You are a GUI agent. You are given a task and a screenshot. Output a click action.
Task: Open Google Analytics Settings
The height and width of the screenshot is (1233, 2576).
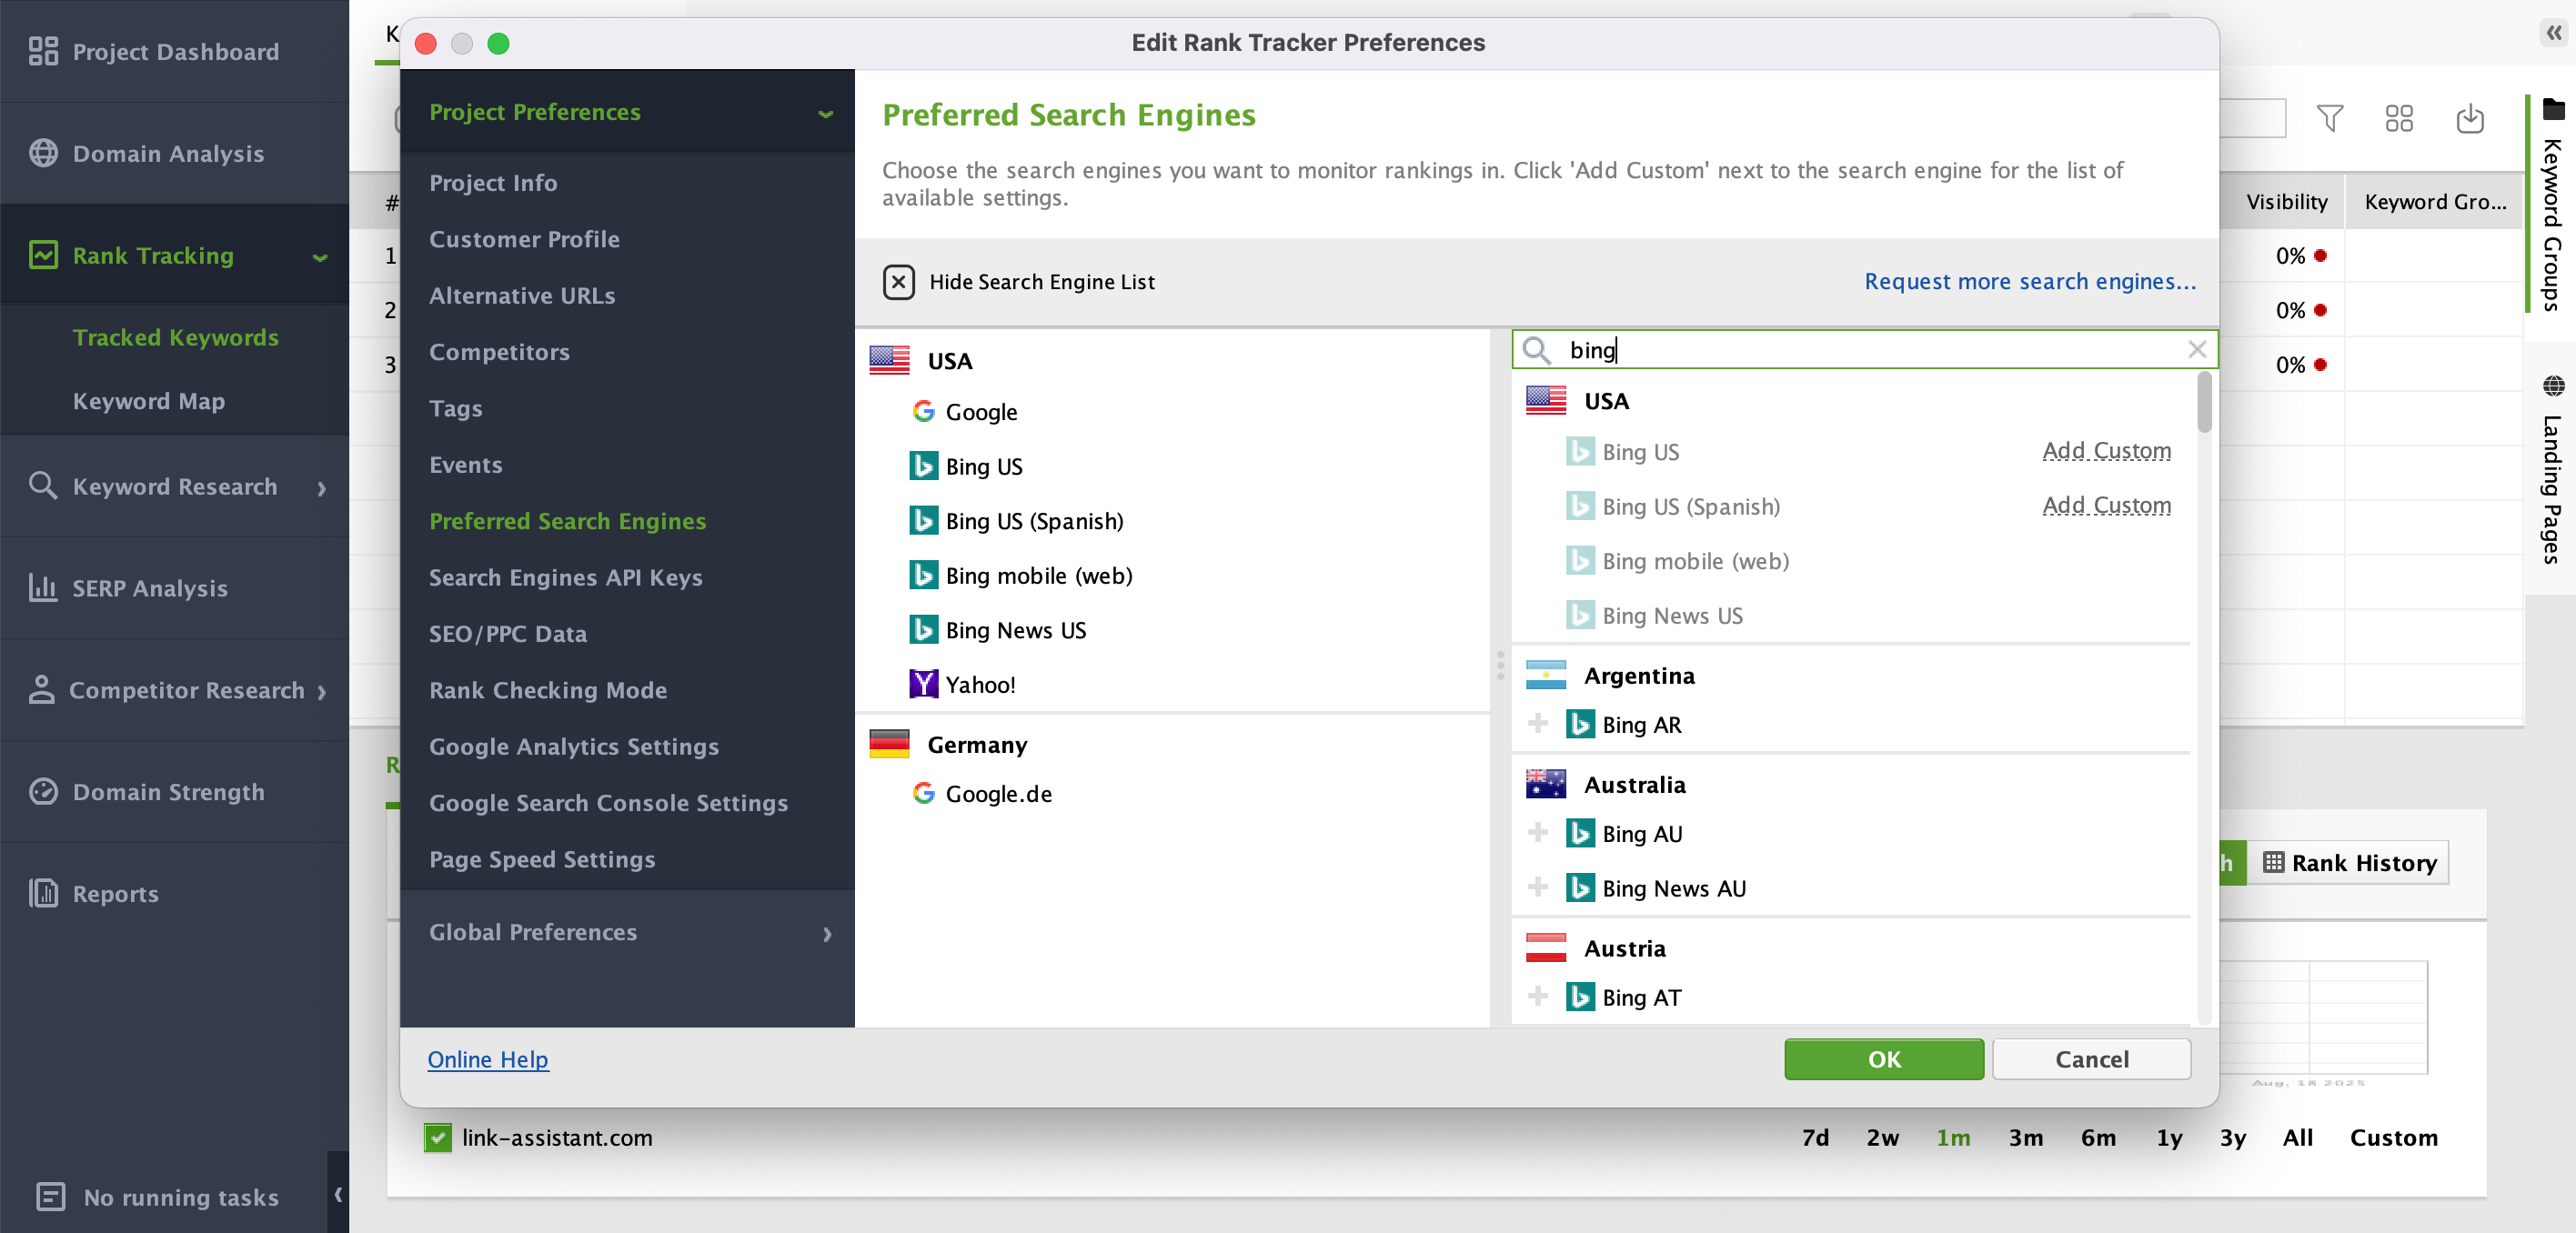574,746
